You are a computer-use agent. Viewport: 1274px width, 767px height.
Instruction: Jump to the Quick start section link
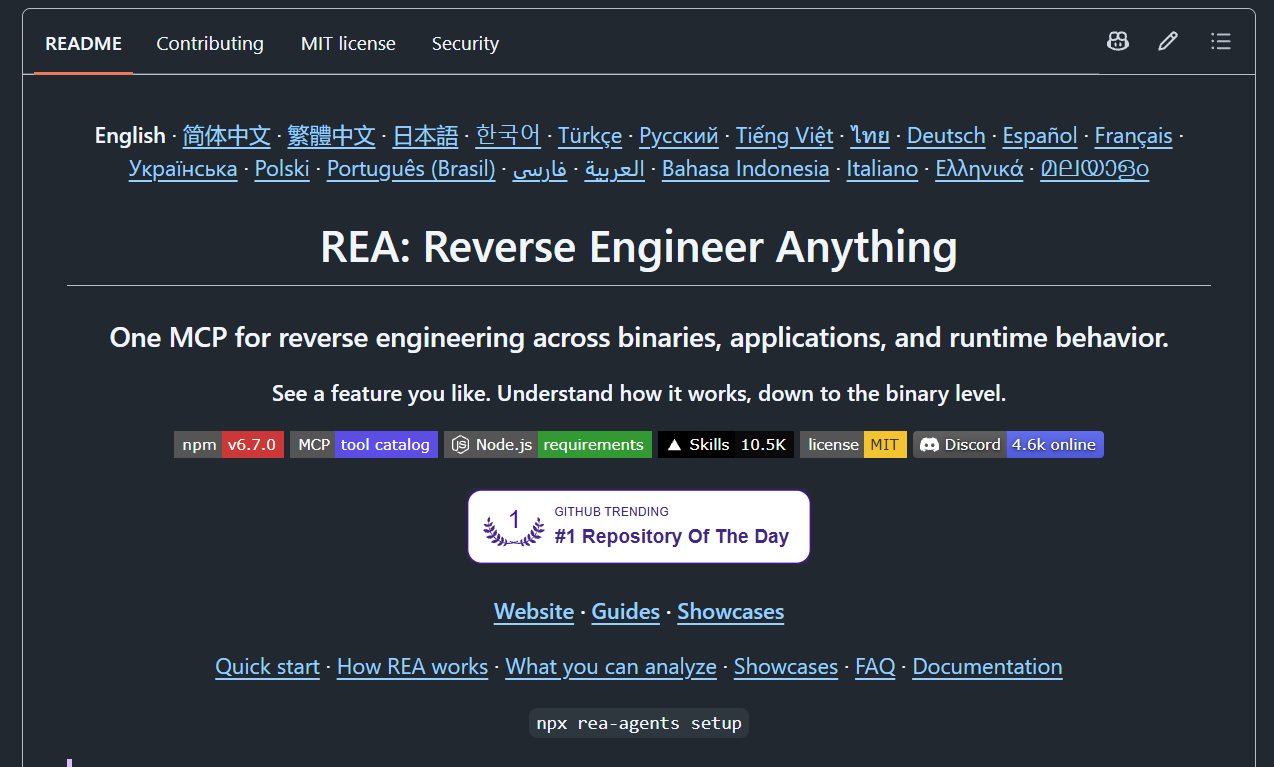click(x=268, y=667)
